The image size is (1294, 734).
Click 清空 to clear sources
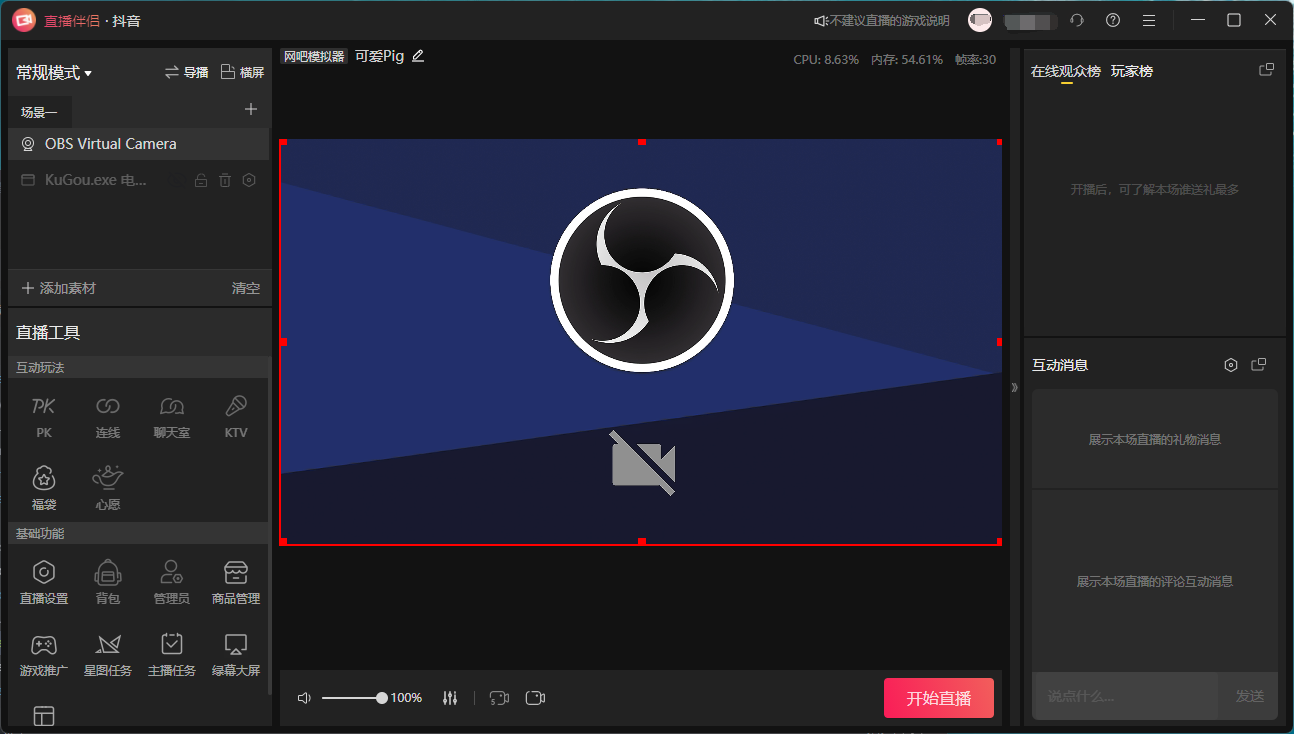246,288
